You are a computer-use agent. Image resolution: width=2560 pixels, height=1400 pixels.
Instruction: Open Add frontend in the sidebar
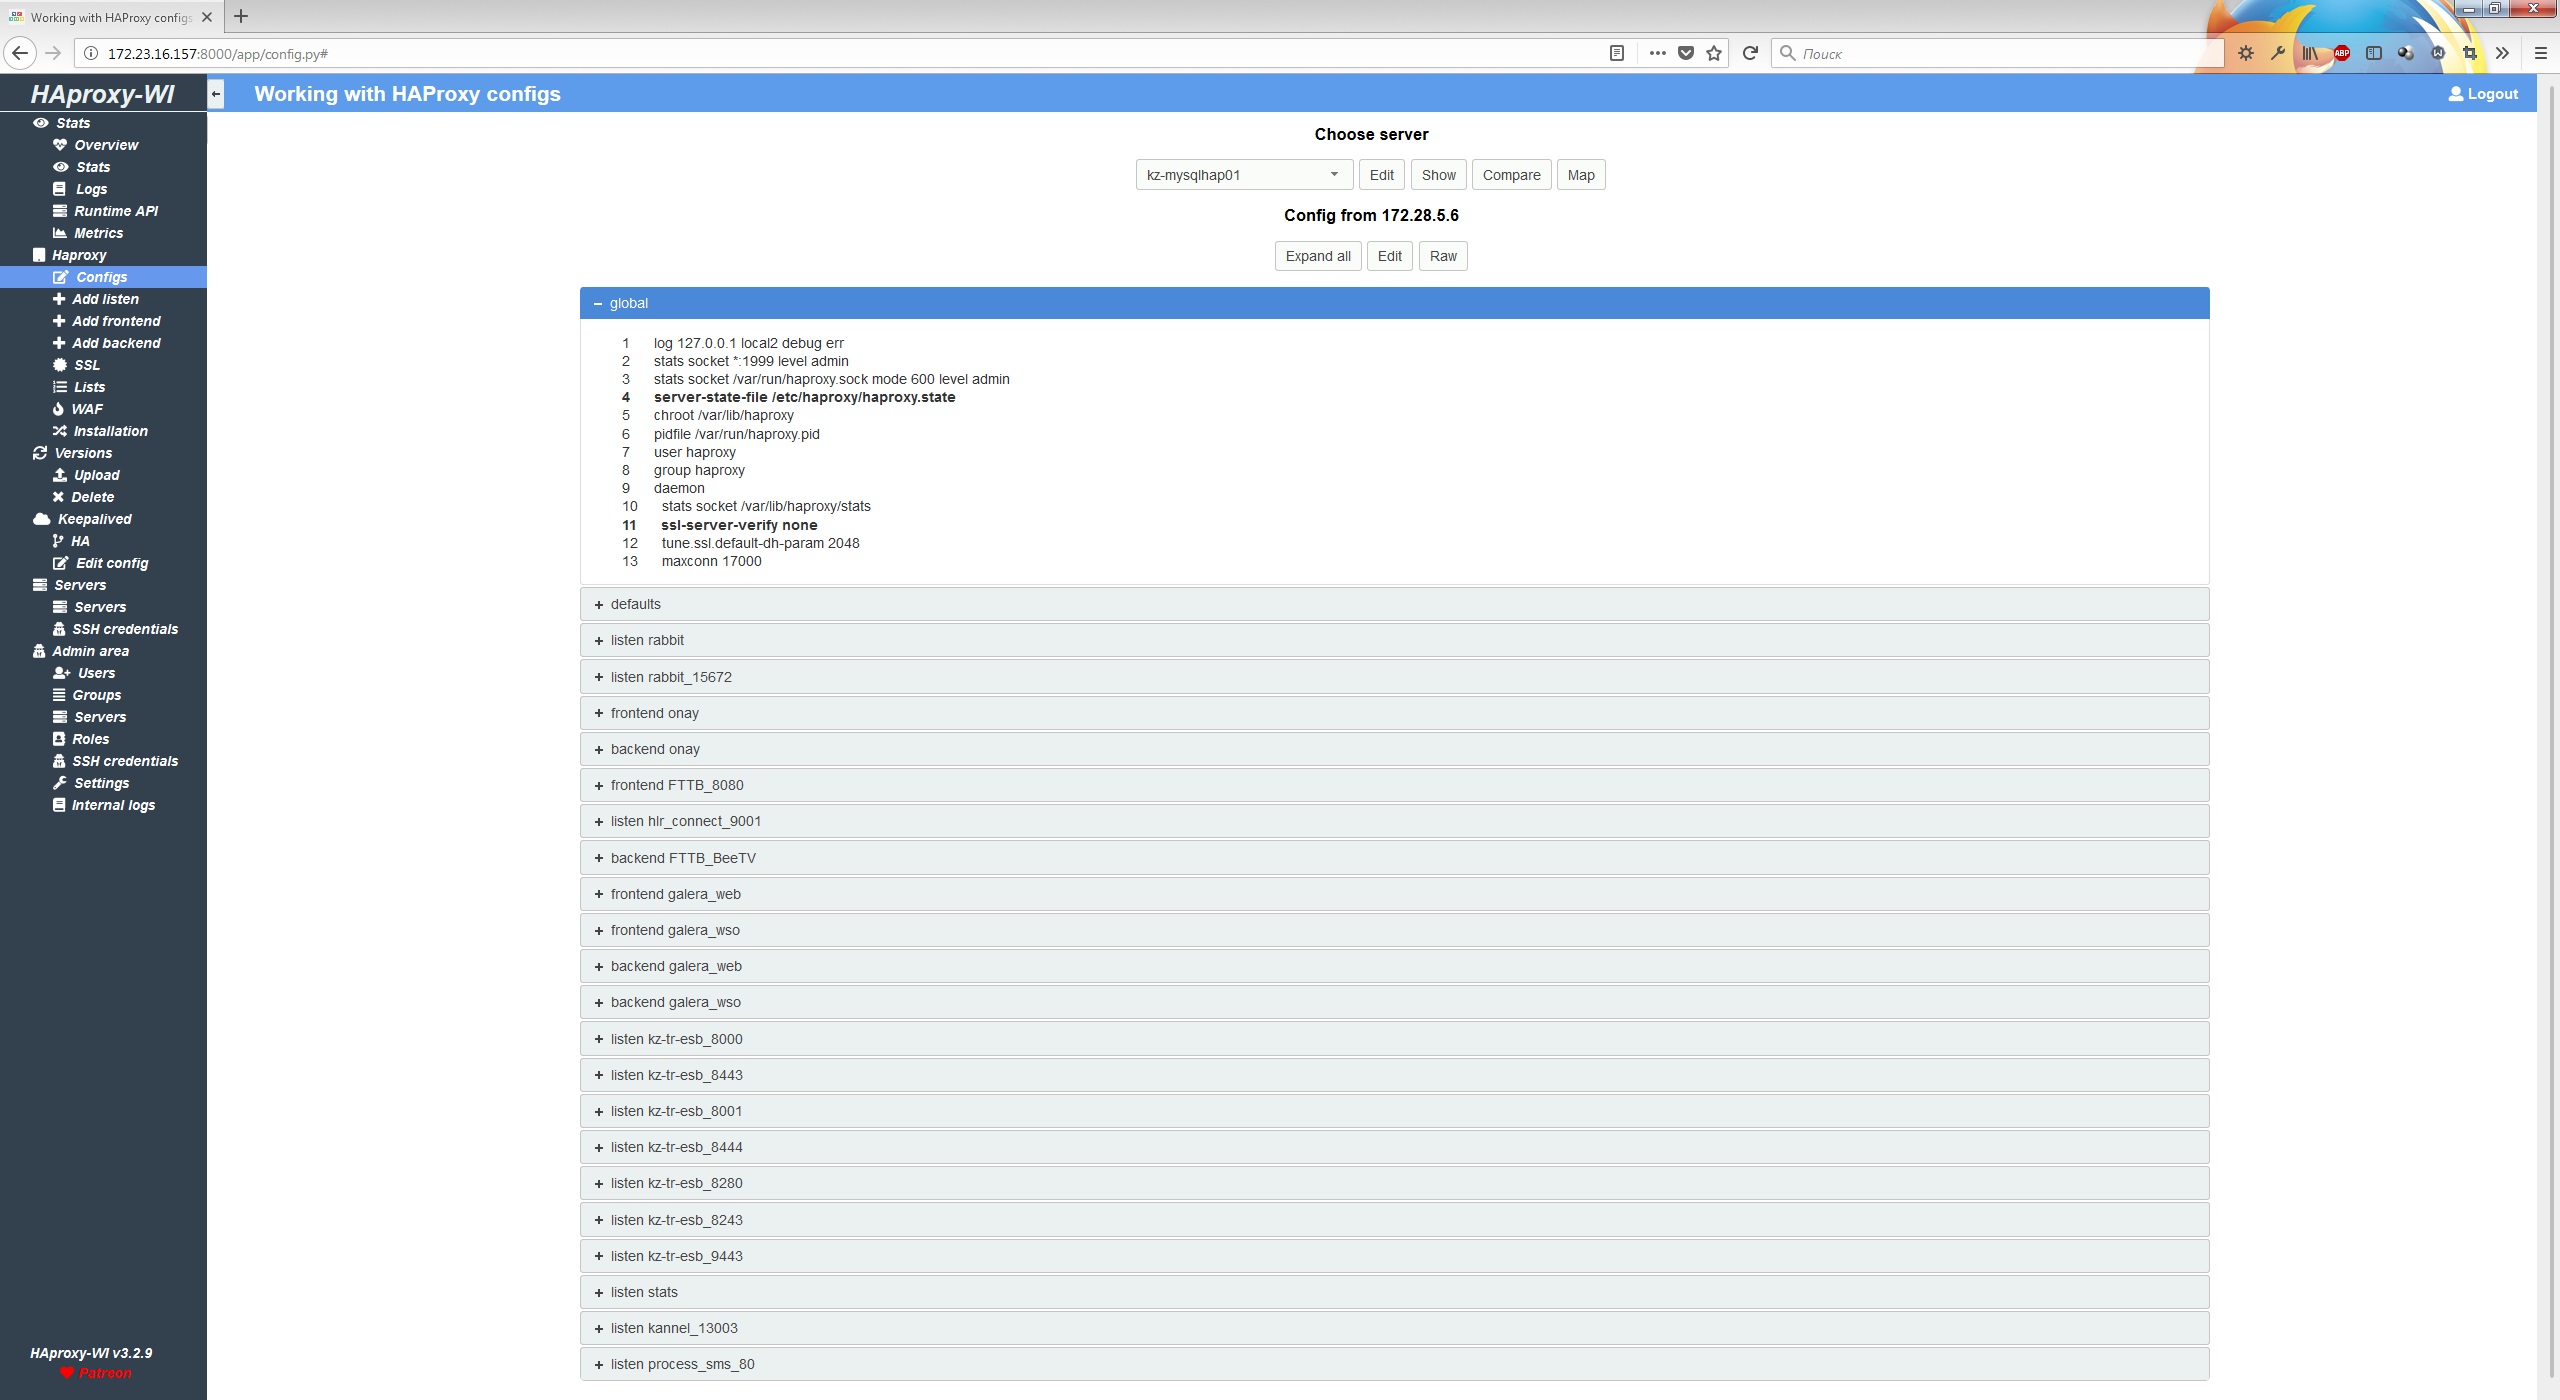[x=115, y=321]
